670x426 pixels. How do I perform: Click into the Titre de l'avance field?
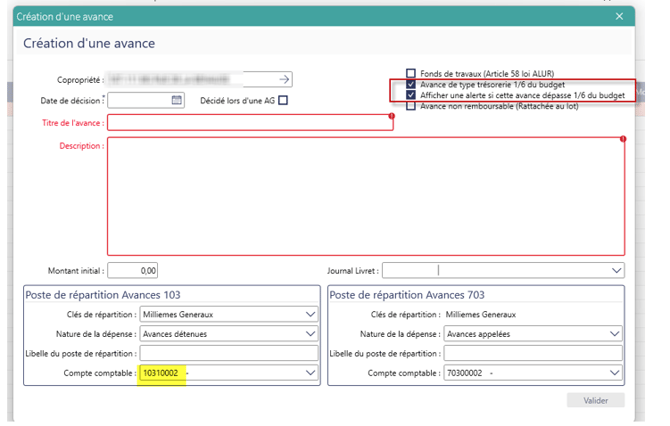click(250, 123)
